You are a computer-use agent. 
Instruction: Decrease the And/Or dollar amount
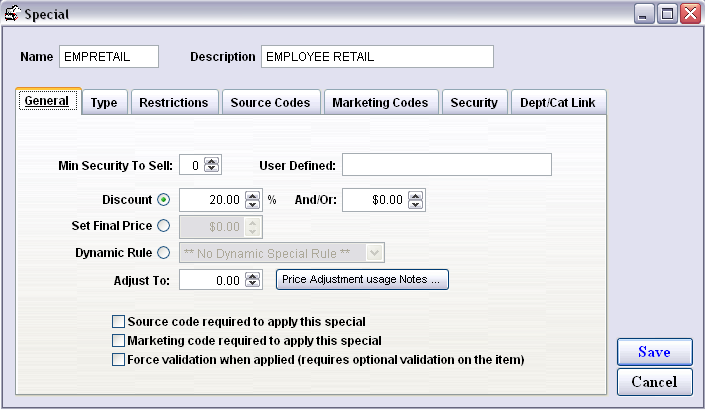point(415,204)
